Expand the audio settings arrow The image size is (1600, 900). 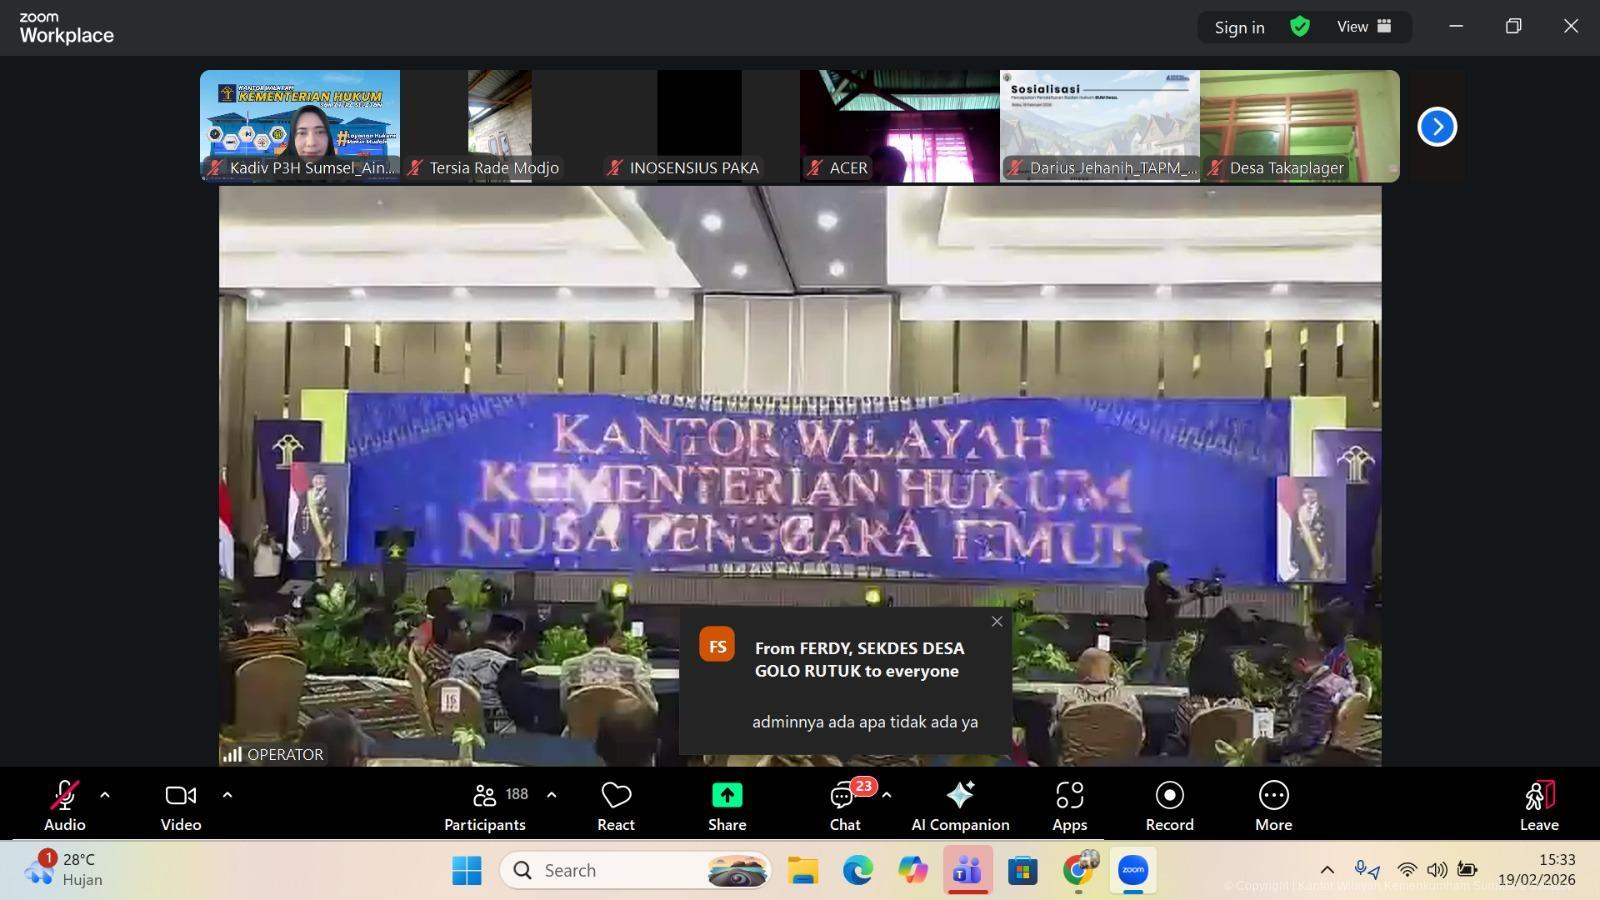(x=105, y=796)
